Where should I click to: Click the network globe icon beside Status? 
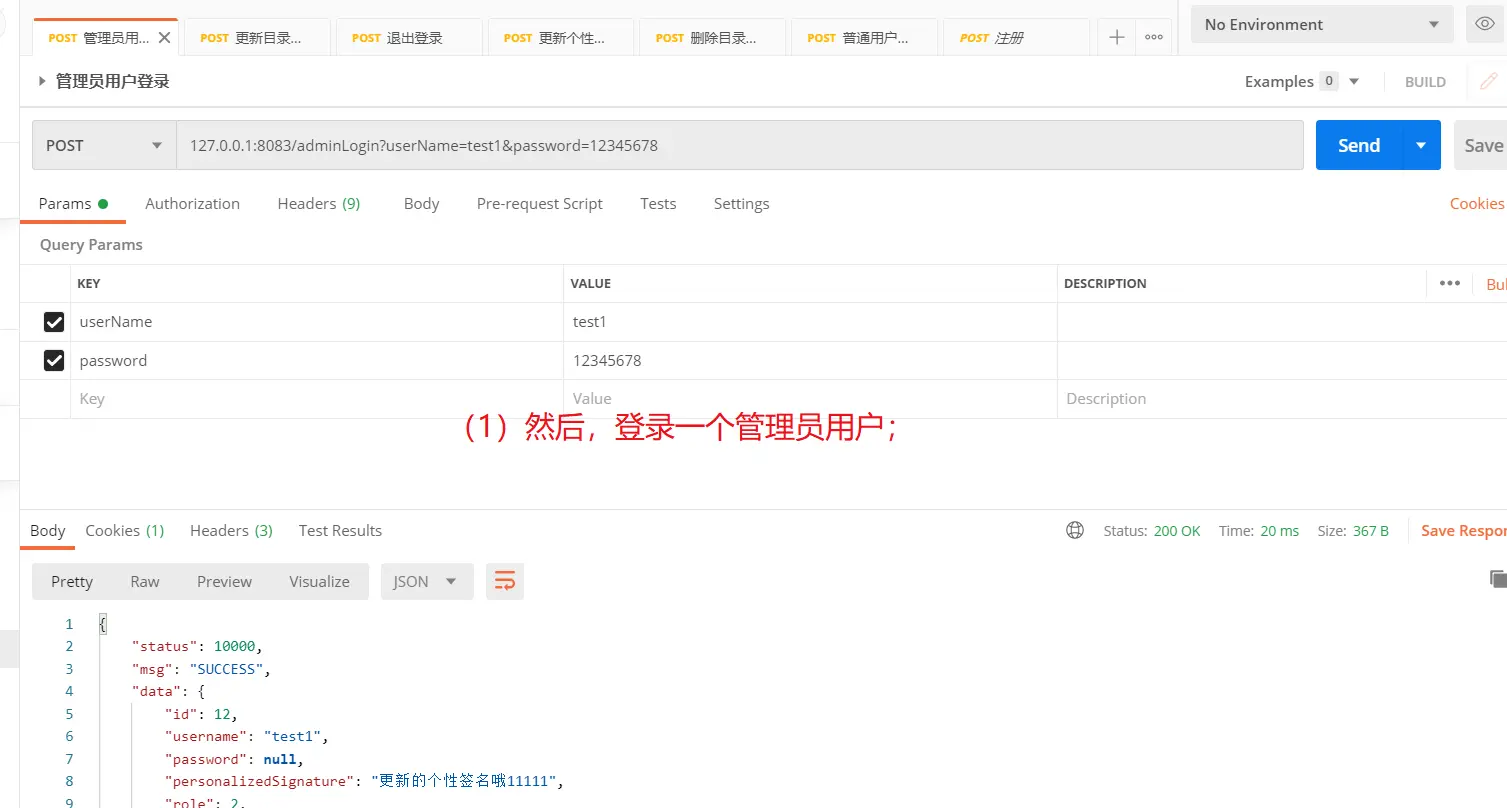[1075, 531]
